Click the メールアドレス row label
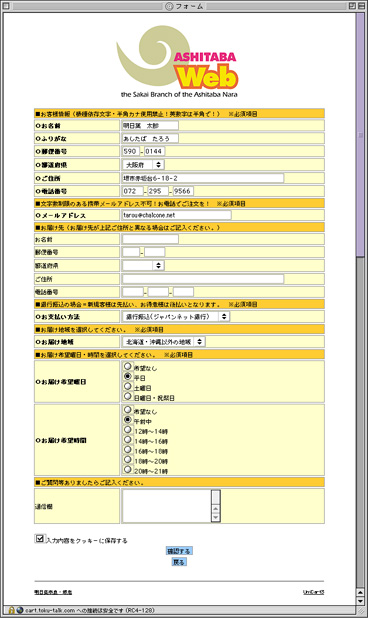 tap(60, 216)
